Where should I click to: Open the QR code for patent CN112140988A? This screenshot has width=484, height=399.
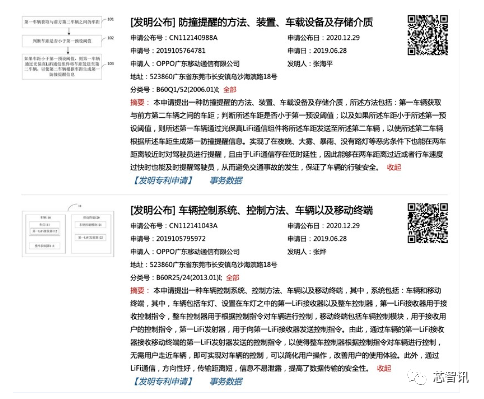428,35
